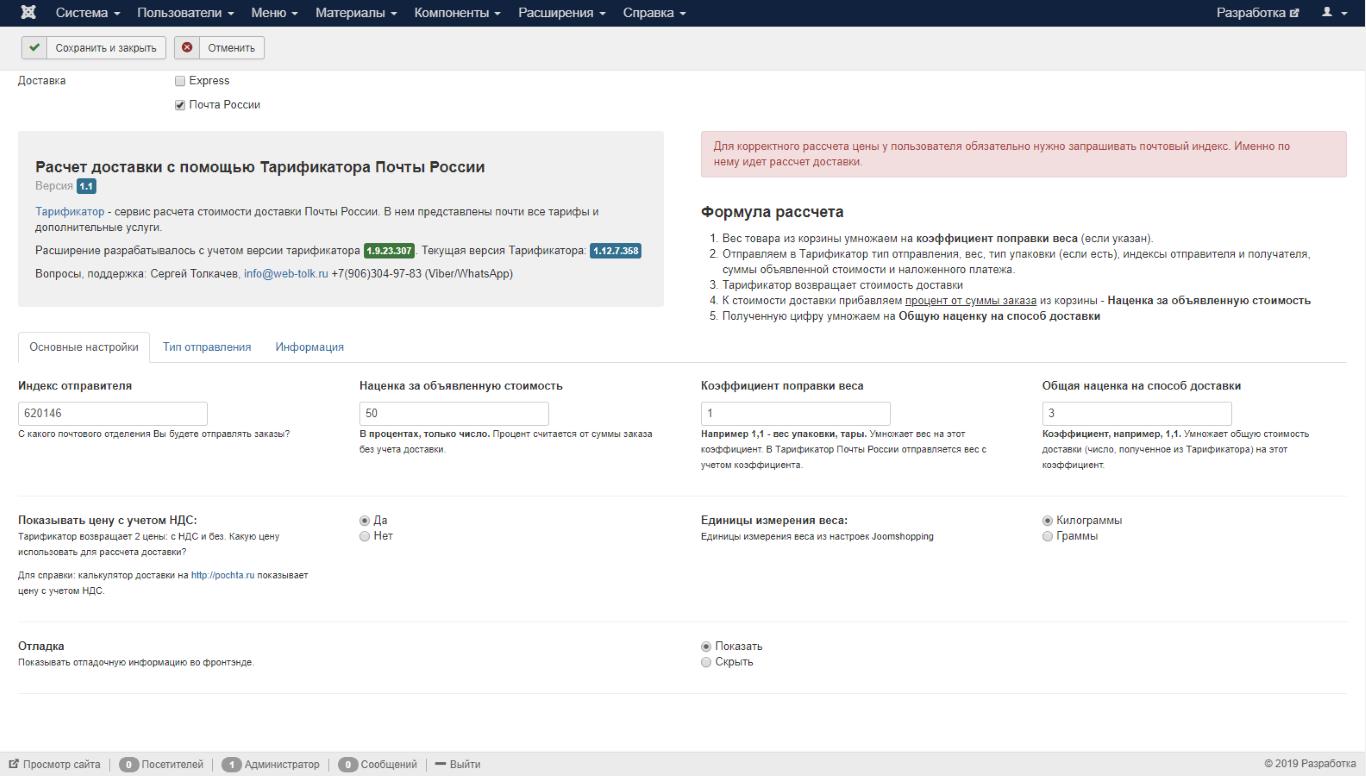This screenshot has height=776, width=1366.
Task: Expand the Расширения dropdown menu
Action: pyautogui.click(x=562, y=13)
